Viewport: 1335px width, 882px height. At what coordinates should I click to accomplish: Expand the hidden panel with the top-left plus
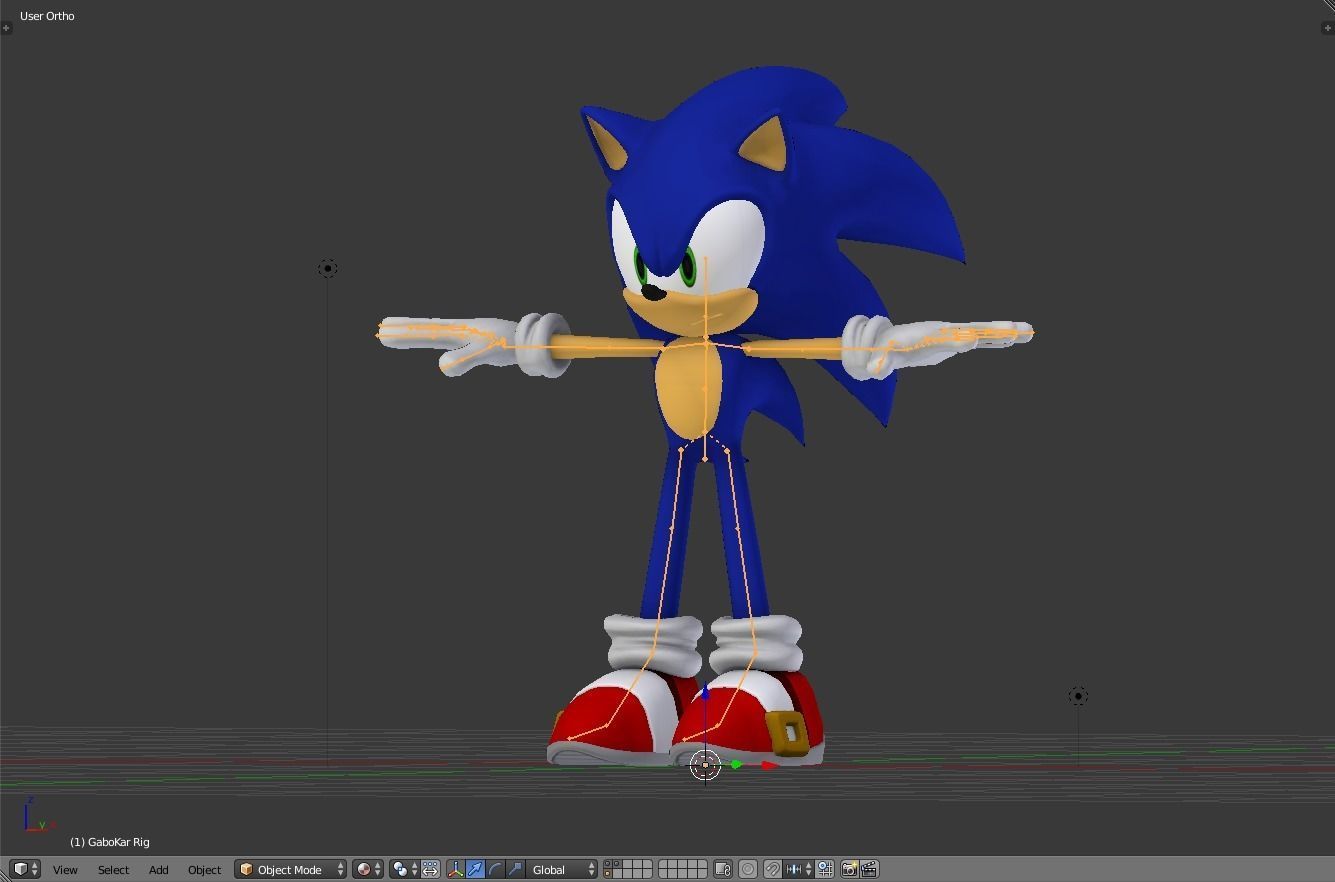pos(6,27)
